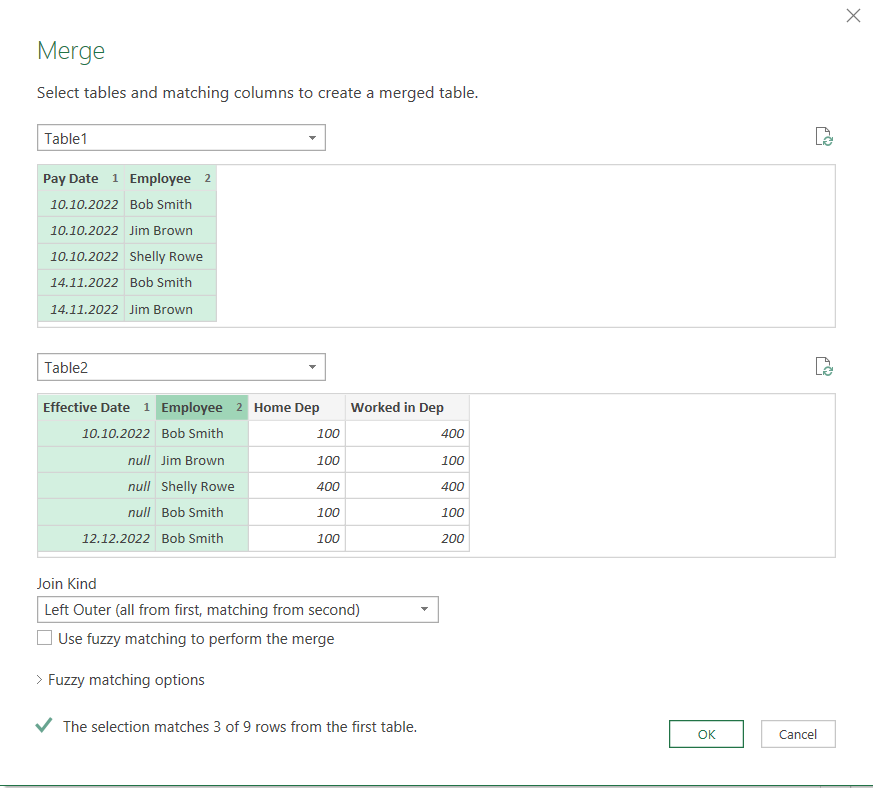873x788 pixels.
Task: Open the Table2 selector dropdown
Action: 313,367
